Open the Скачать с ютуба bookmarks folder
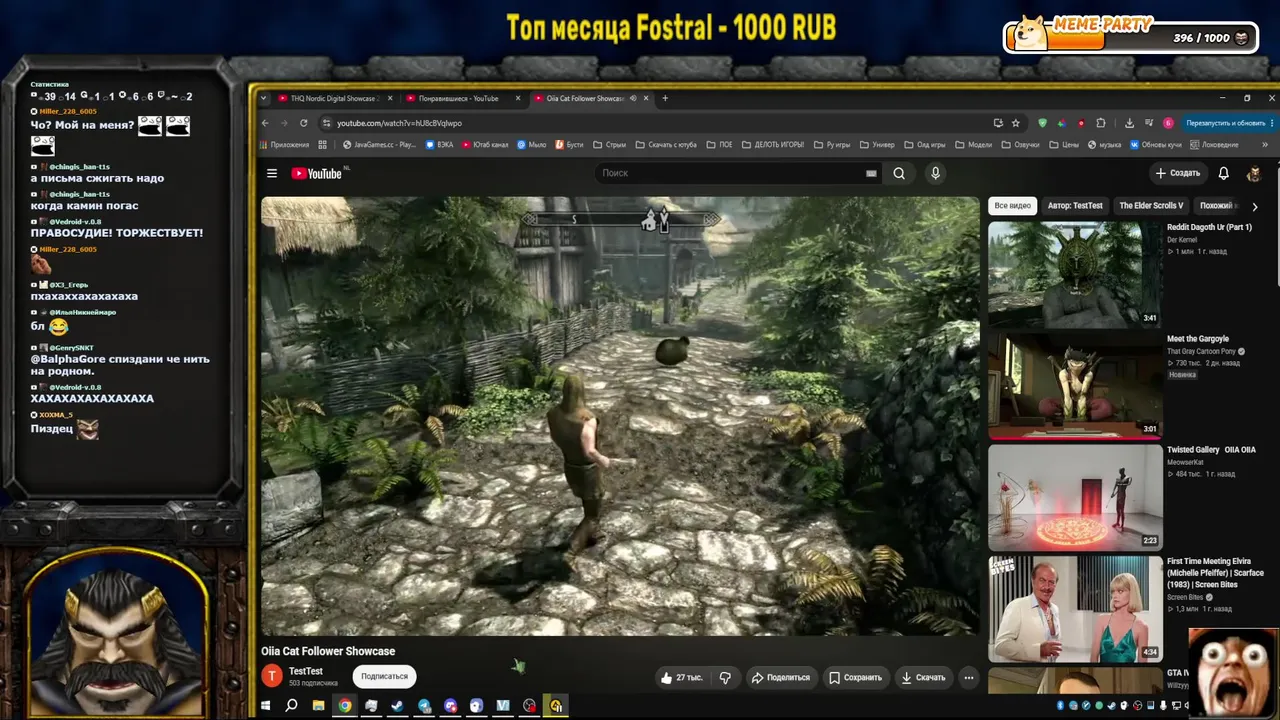Screen dimensions: 1280x720 (665, 145)
